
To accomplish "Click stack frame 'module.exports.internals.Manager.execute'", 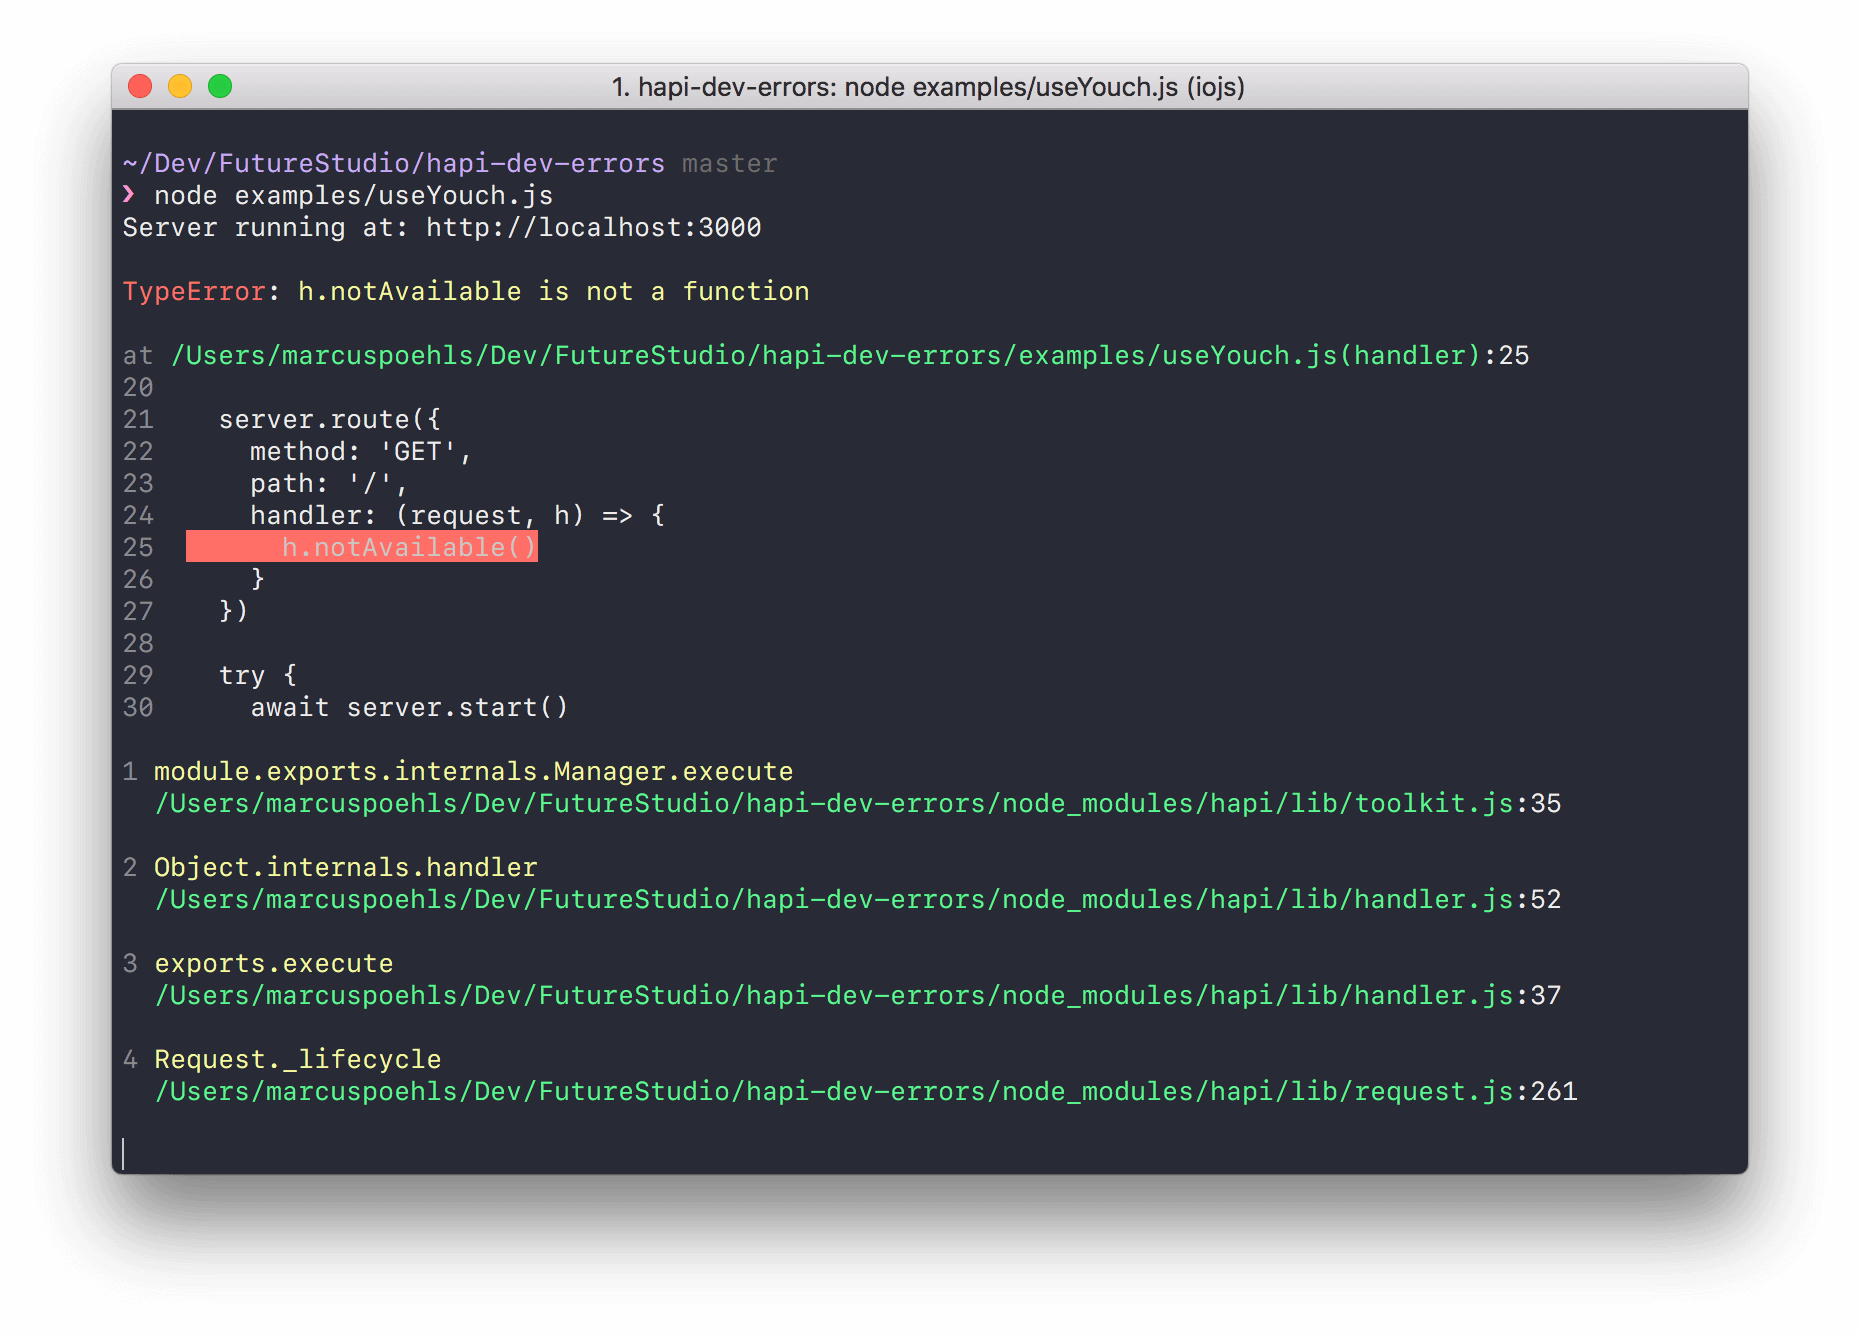I will click(x=474, y=771).
